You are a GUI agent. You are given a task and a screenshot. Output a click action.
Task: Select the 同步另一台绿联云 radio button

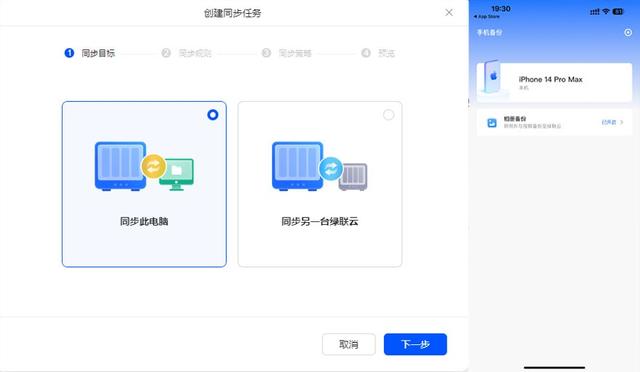389,115
